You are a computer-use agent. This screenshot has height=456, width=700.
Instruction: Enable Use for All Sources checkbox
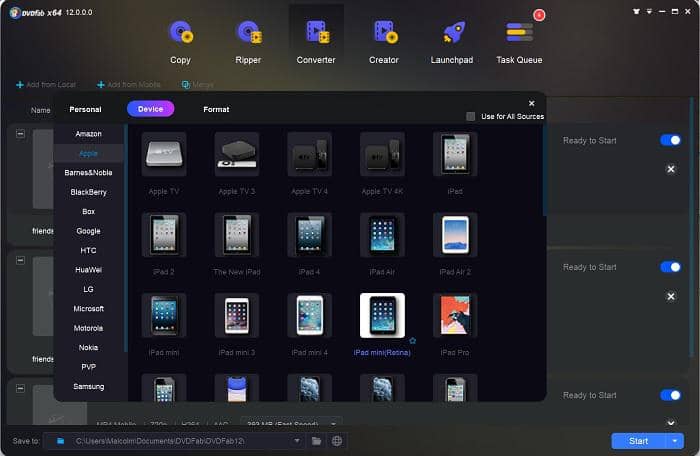pos(471,117)
